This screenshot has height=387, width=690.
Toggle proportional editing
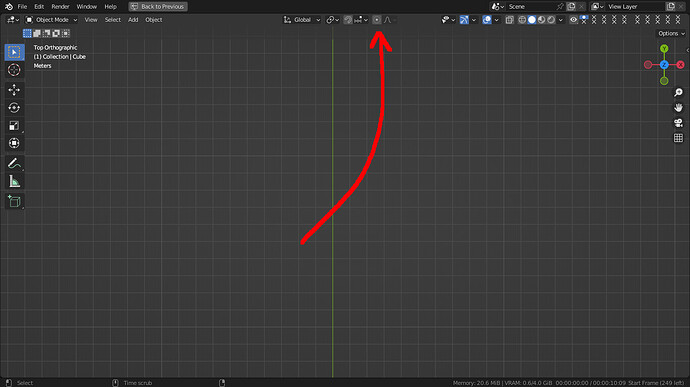[377, 20]
